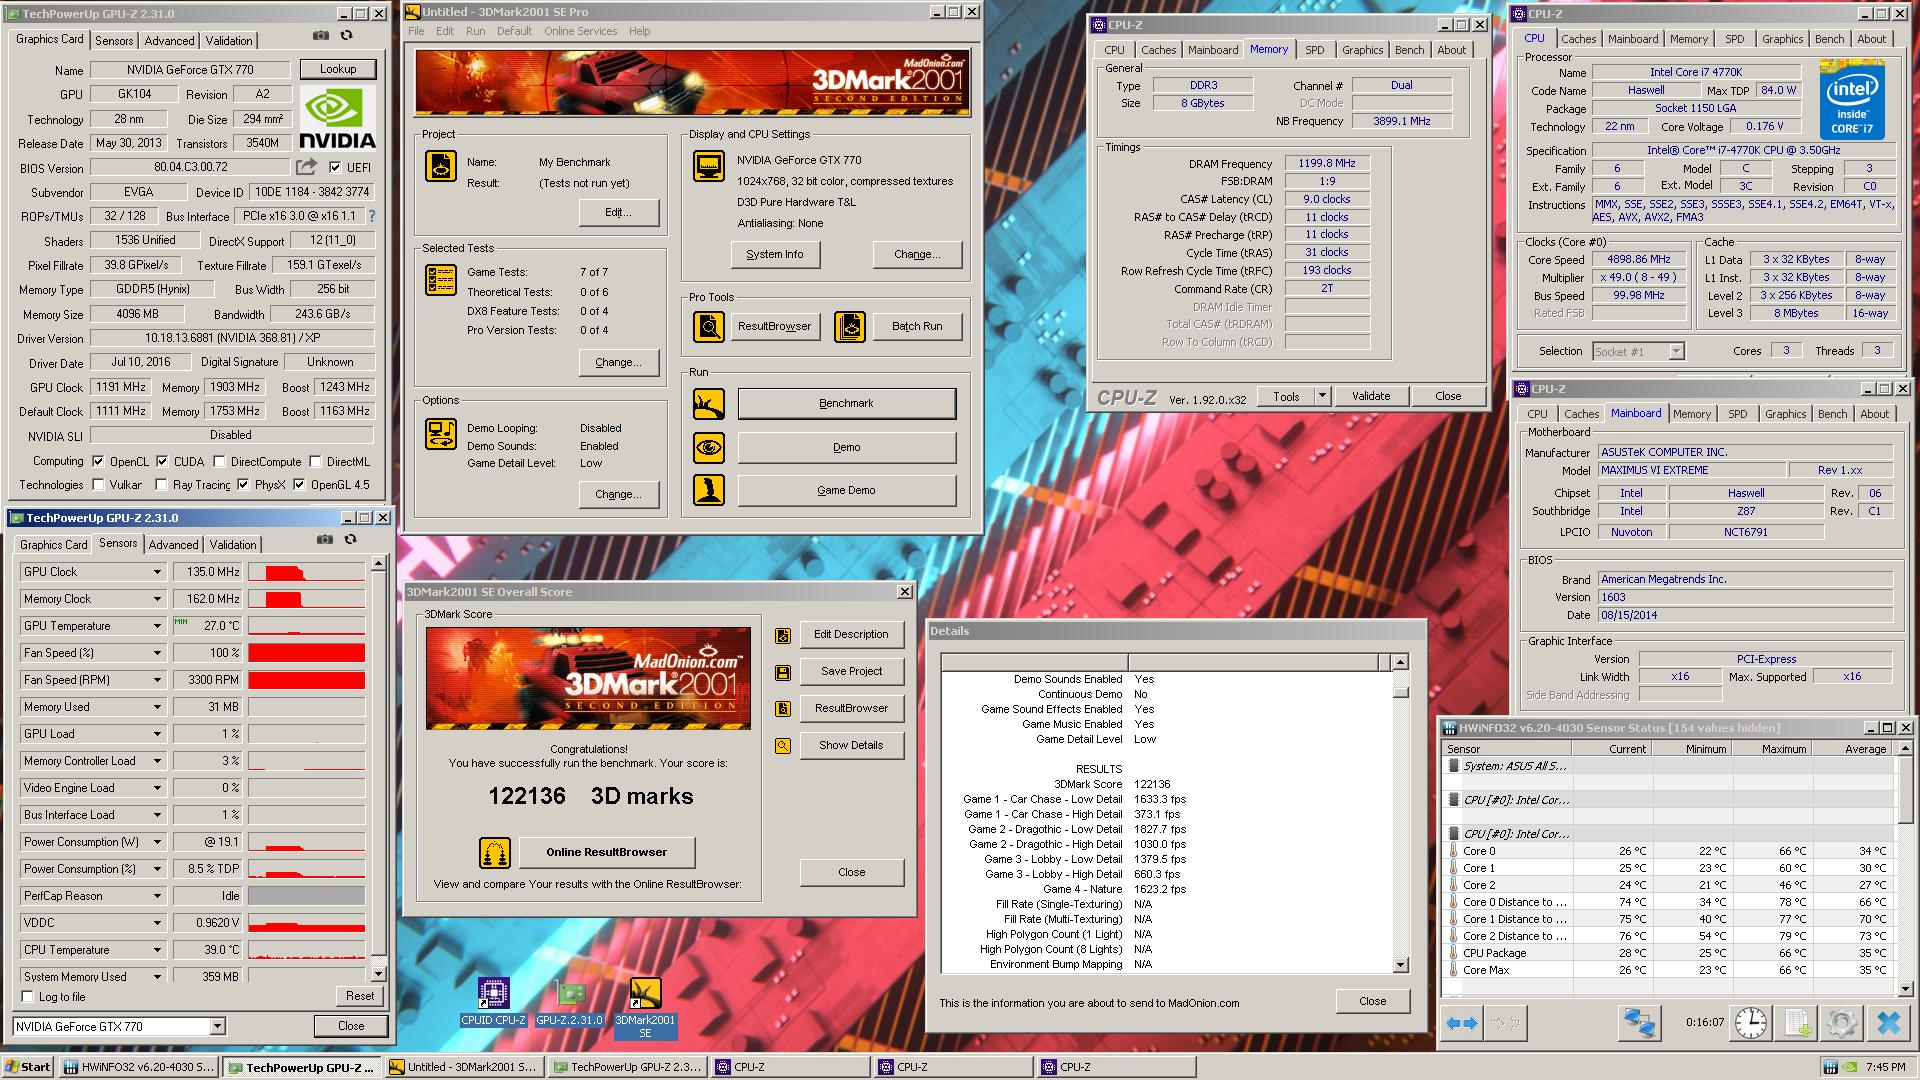Click the bus interface question mark in GPU-Z
1920x1080 pixels.
(x=372, y=216)
